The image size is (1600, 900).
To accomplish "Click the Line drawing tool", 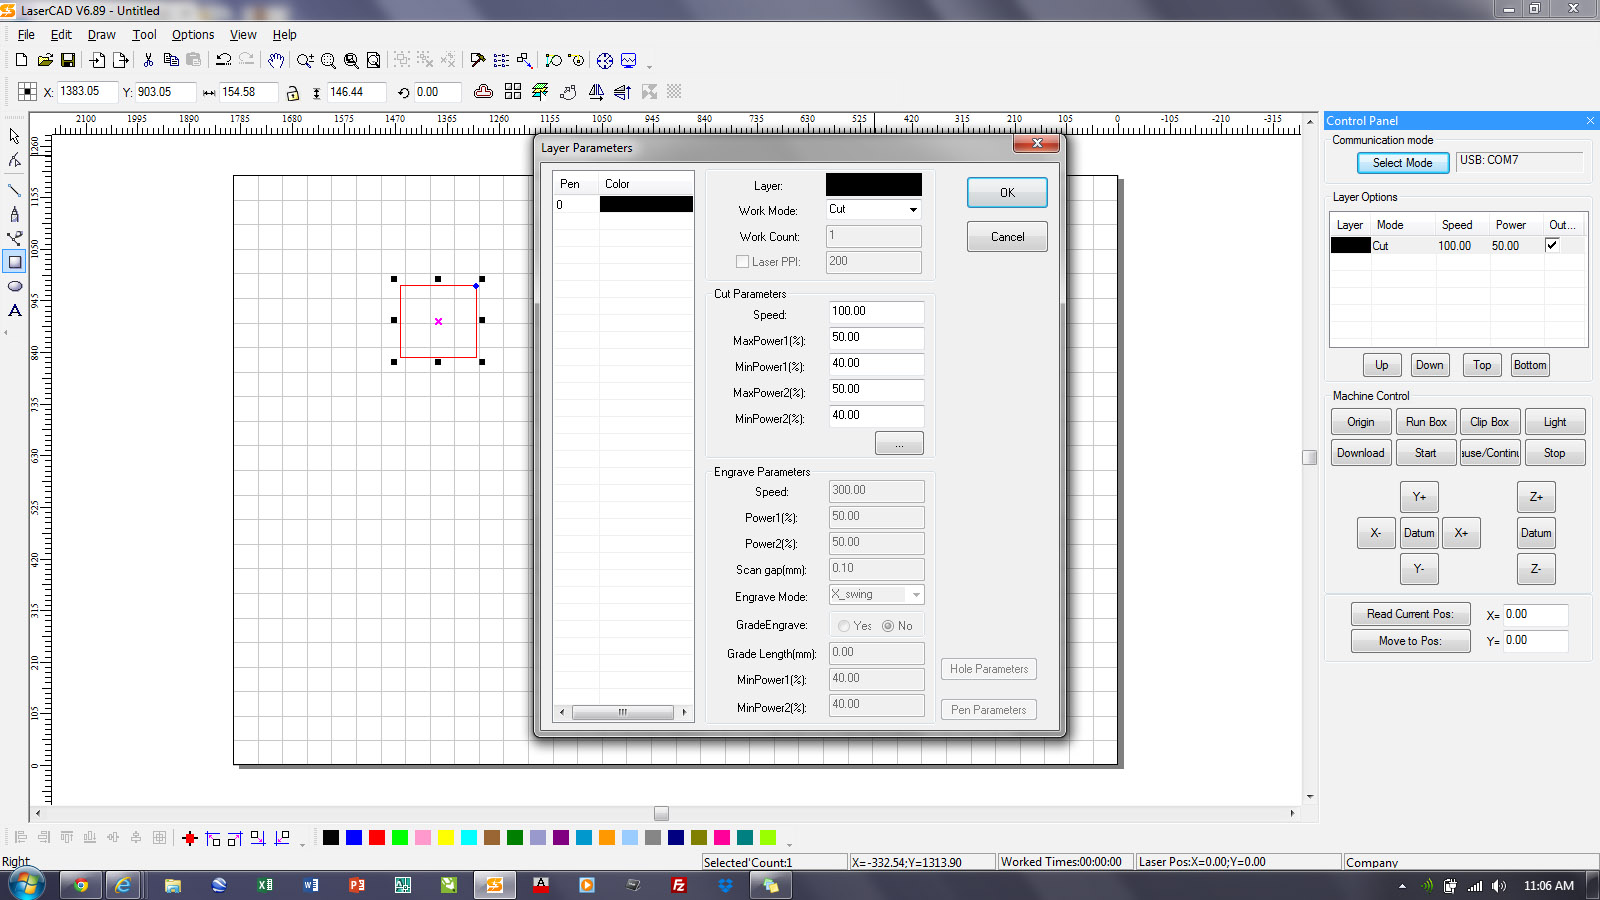I will [15, 190].
